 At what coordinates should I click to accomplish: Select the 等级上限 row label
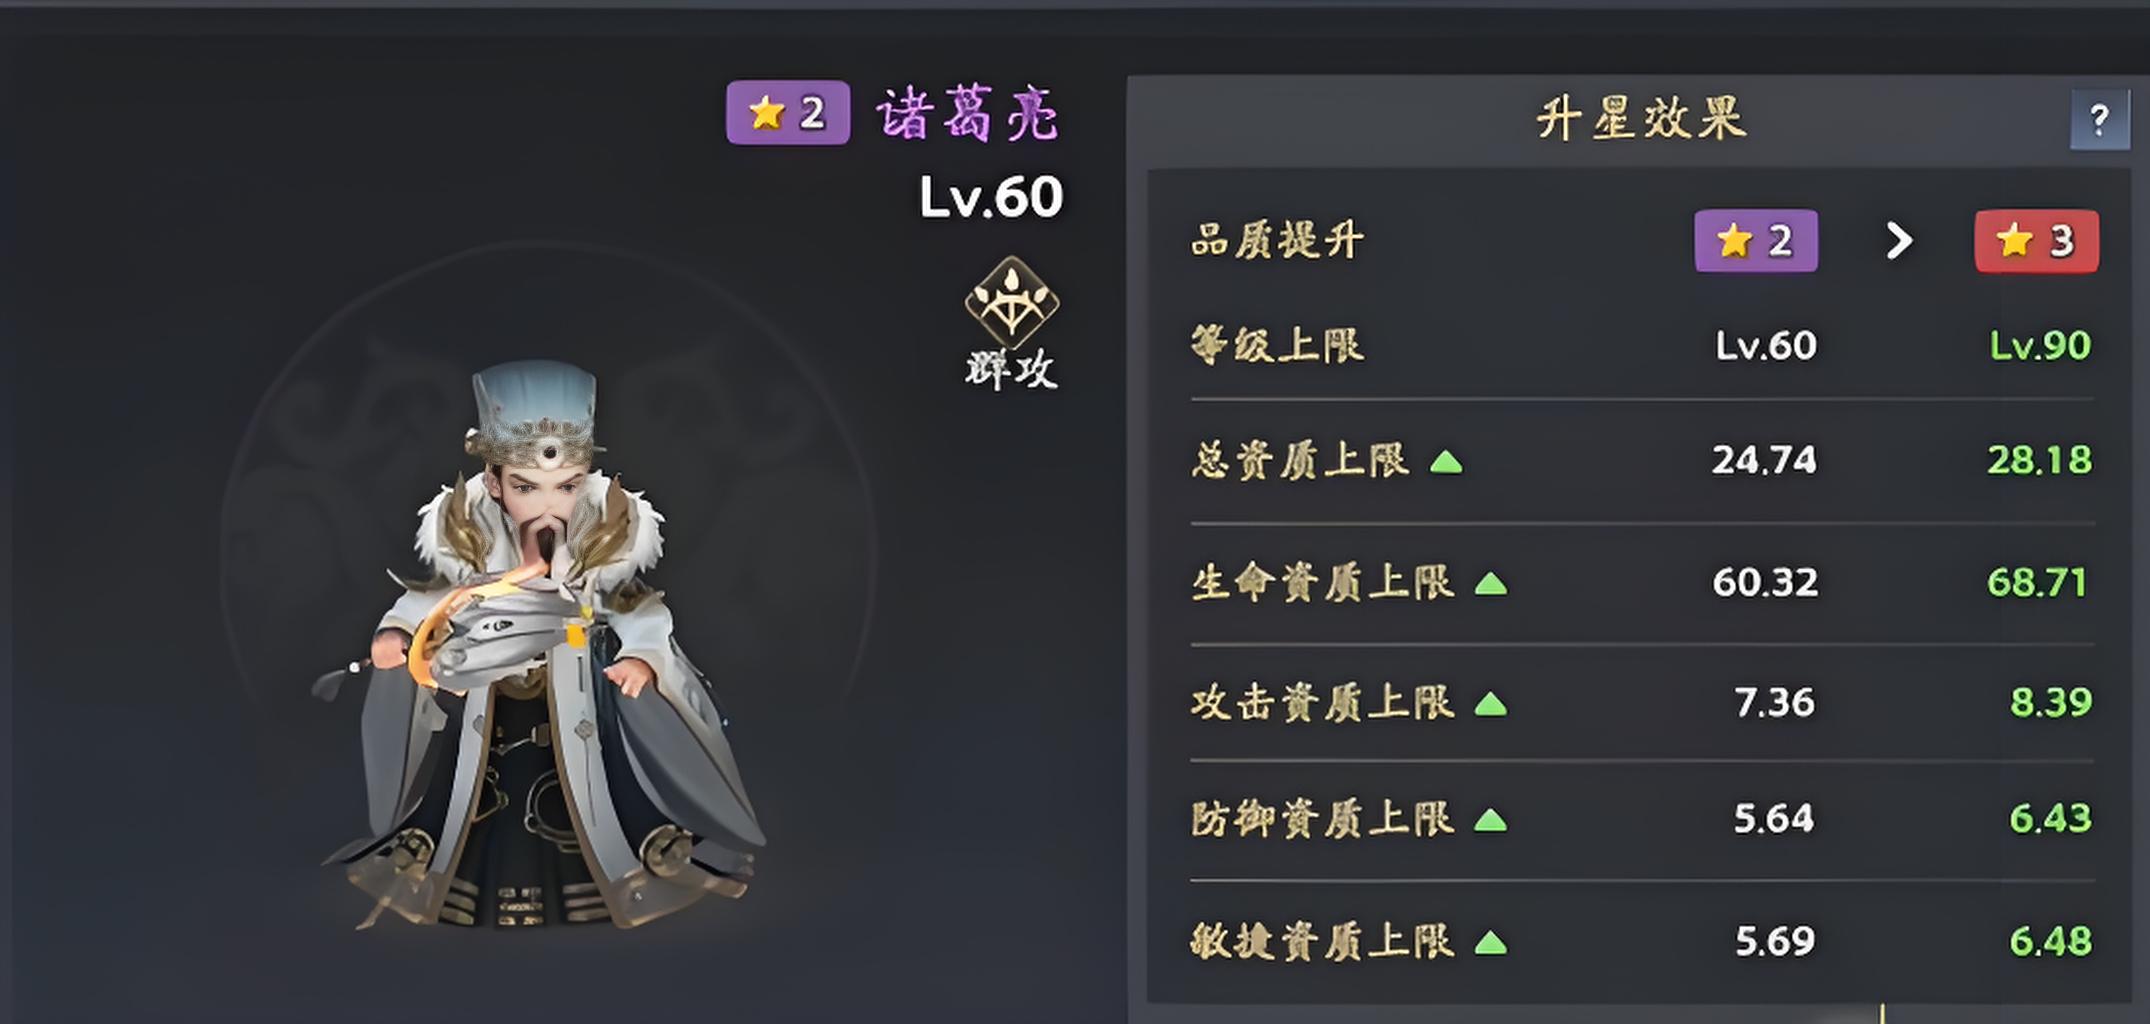(1277, 345)
